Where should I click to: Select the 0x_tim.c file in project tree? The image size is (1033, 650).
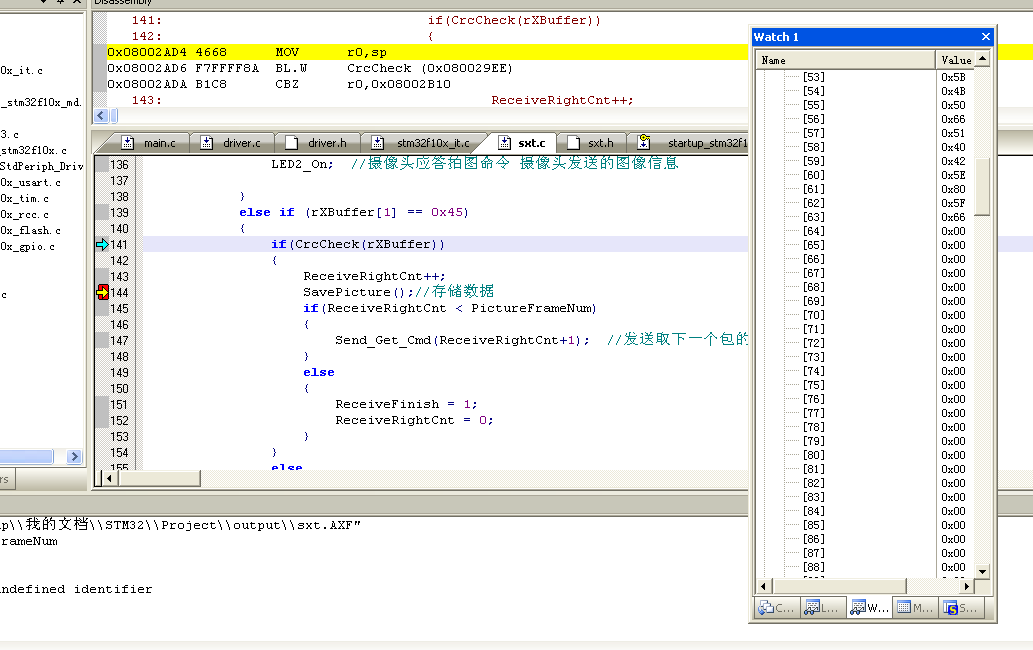point(24,198)
